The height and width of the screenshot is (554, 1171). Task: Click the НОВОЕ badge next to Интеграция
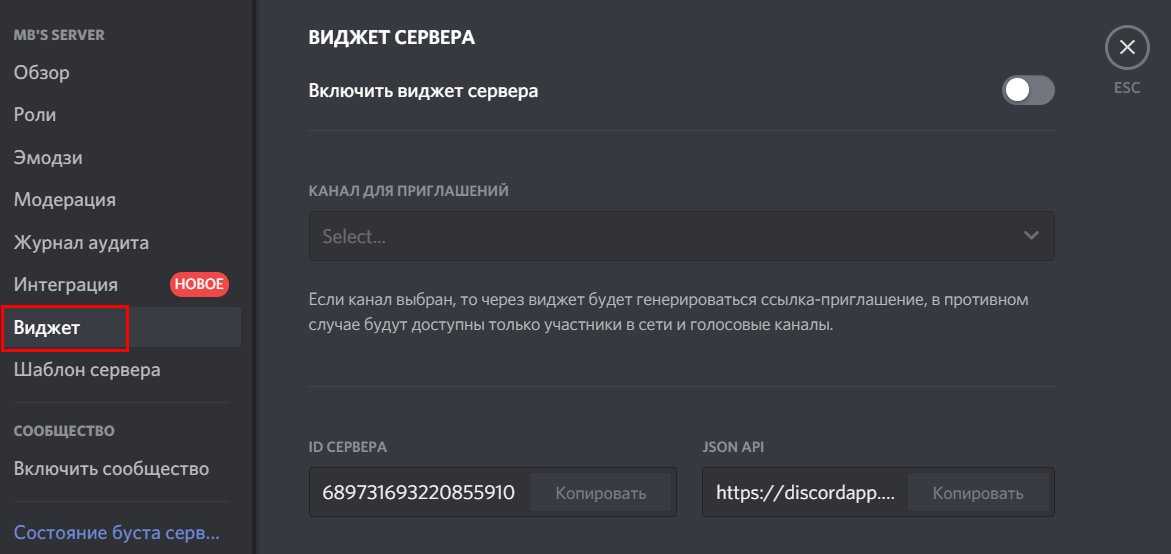point(199,284)
